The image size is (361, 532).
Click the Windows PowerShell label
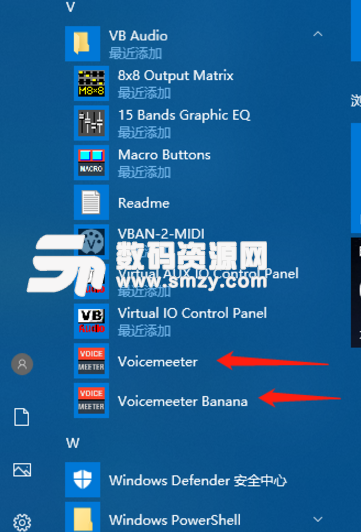(x=175, y=520)
